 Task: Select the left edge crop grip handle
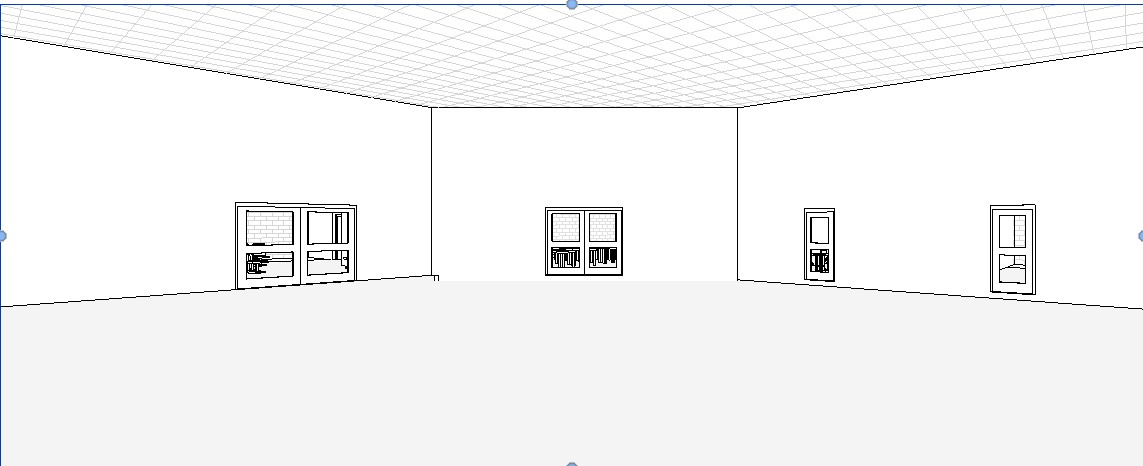pos(2,236)
